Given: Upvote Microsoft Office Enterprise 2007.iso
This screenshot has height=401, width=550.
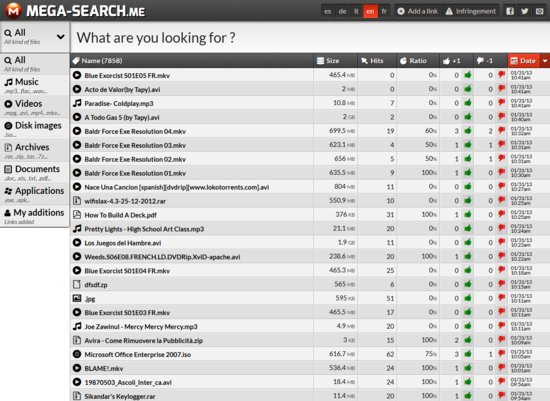Looking at the screenshot, I should (468, 354).
